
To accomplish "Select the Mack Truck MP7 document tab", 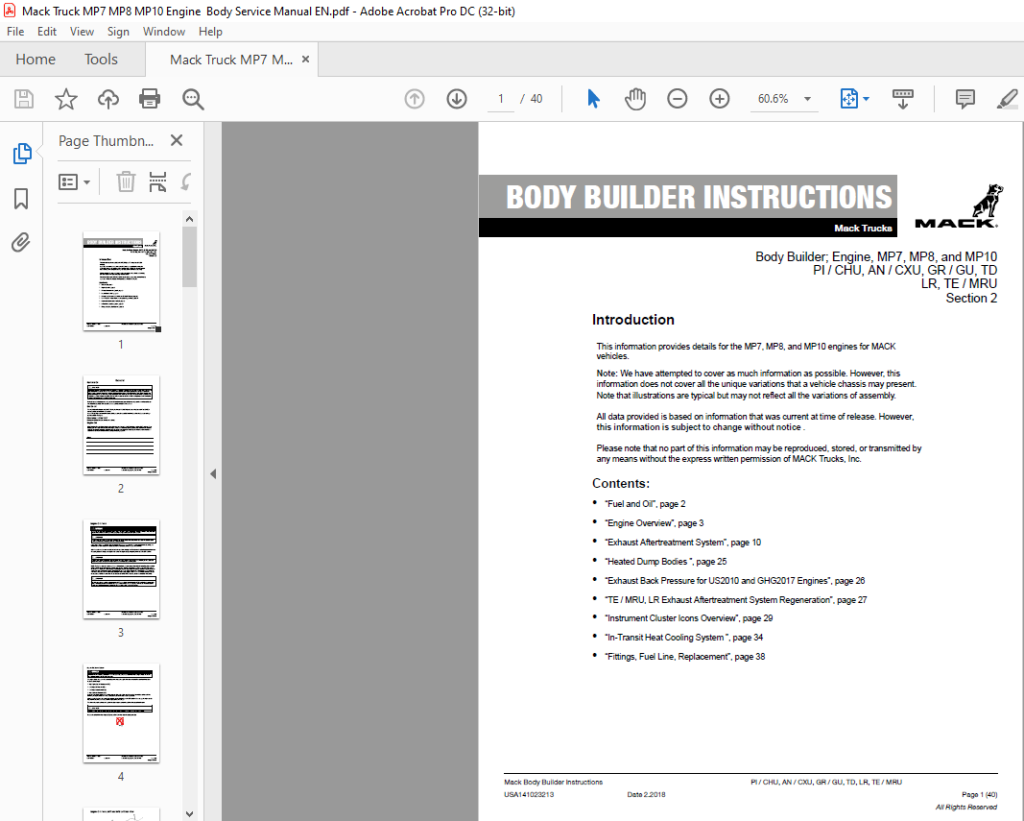I will 231,59.
